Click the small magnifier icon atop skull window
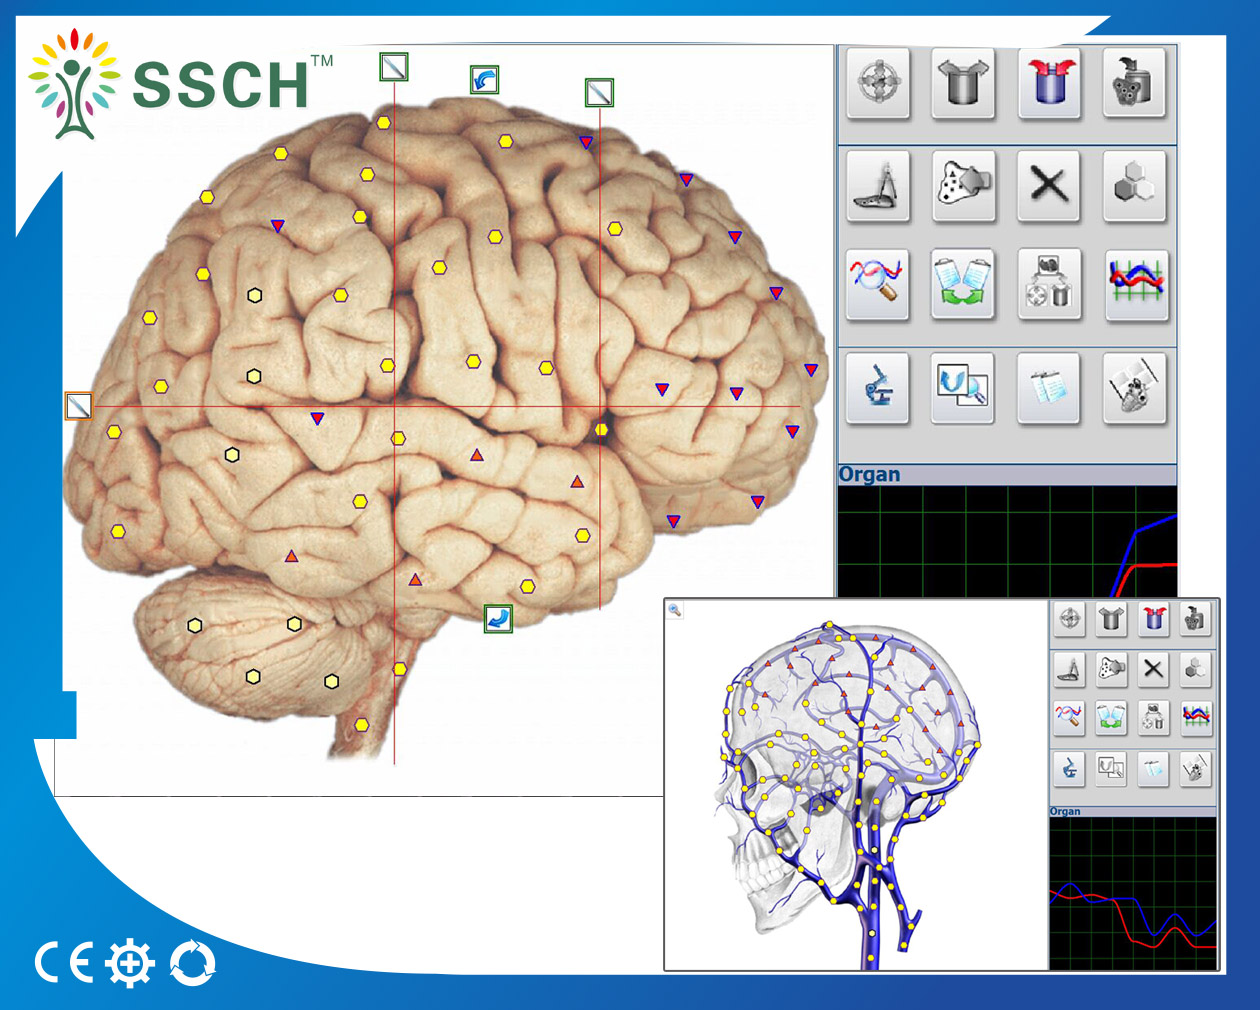The image size is (1260, 1010). tap(675, 610)
